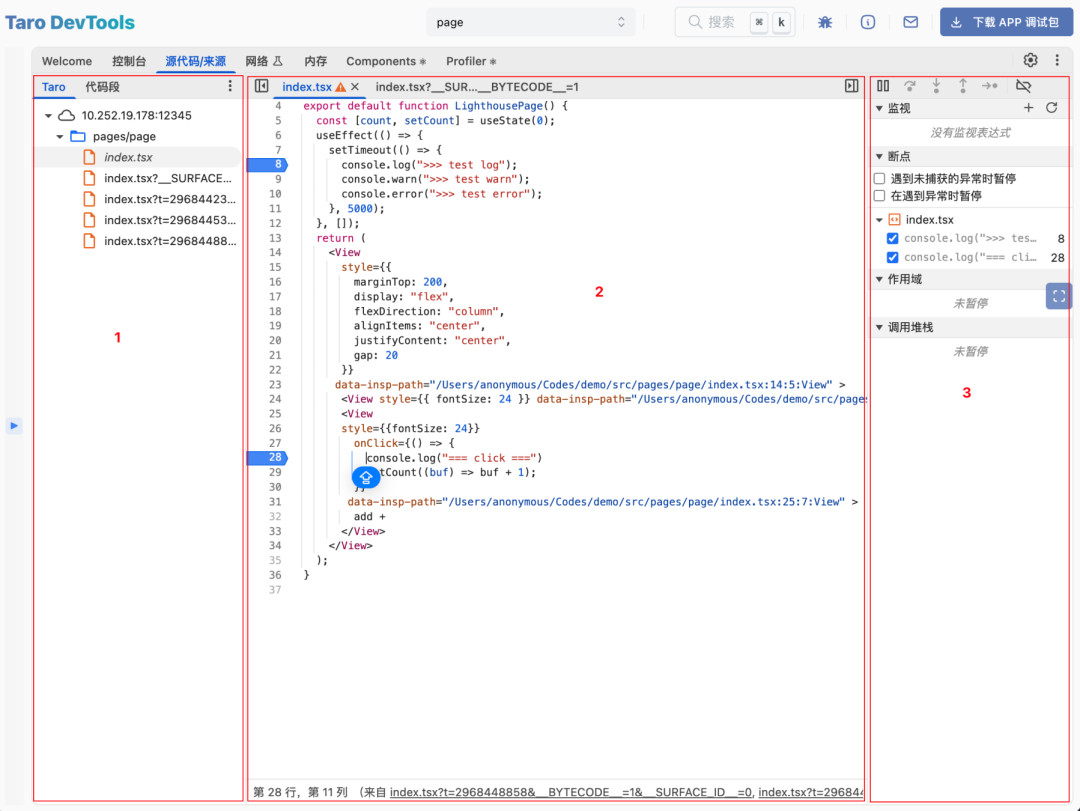
Task: Enable pause on uncaught exceptions
Action: (x=880, y=178)
